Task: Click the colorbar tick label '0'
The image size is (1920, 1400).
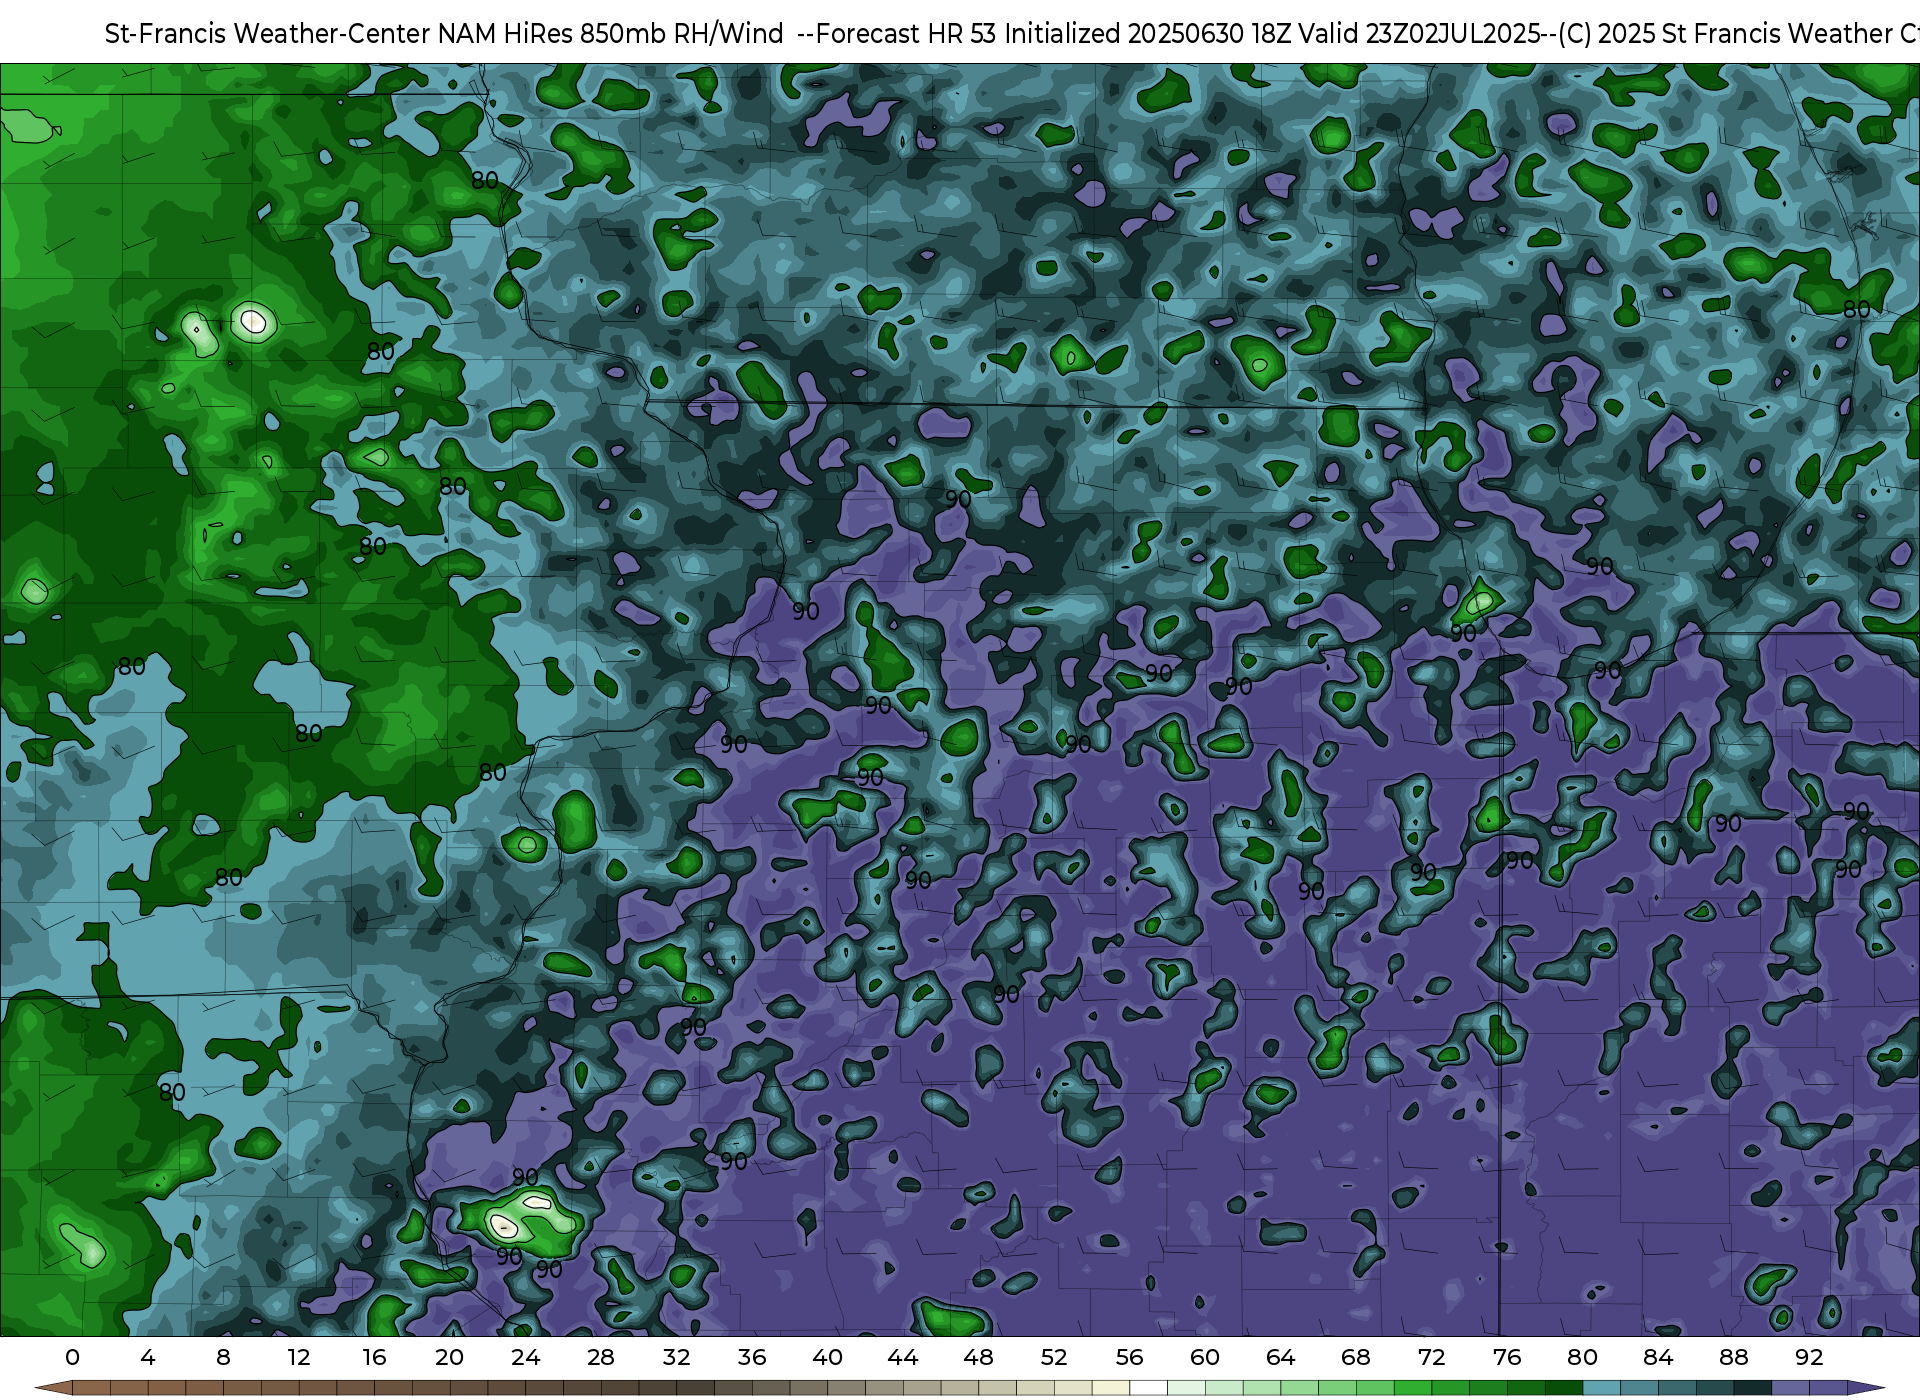Action: point(72,1357)
